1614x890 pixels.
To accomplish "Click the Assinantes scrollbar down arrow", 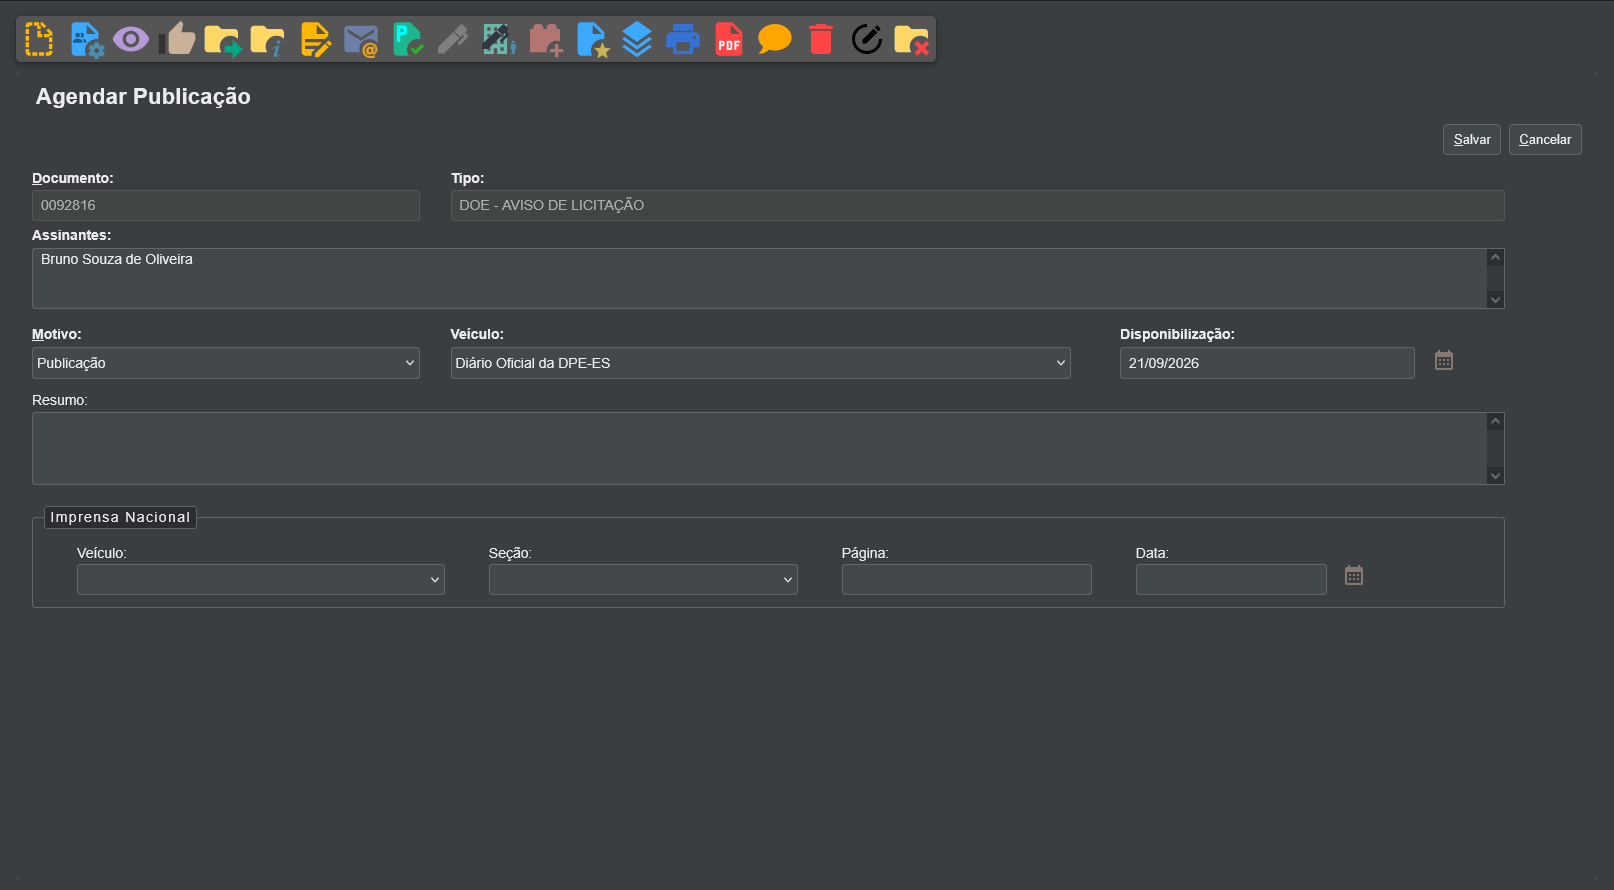I will tap(1496, 299).
